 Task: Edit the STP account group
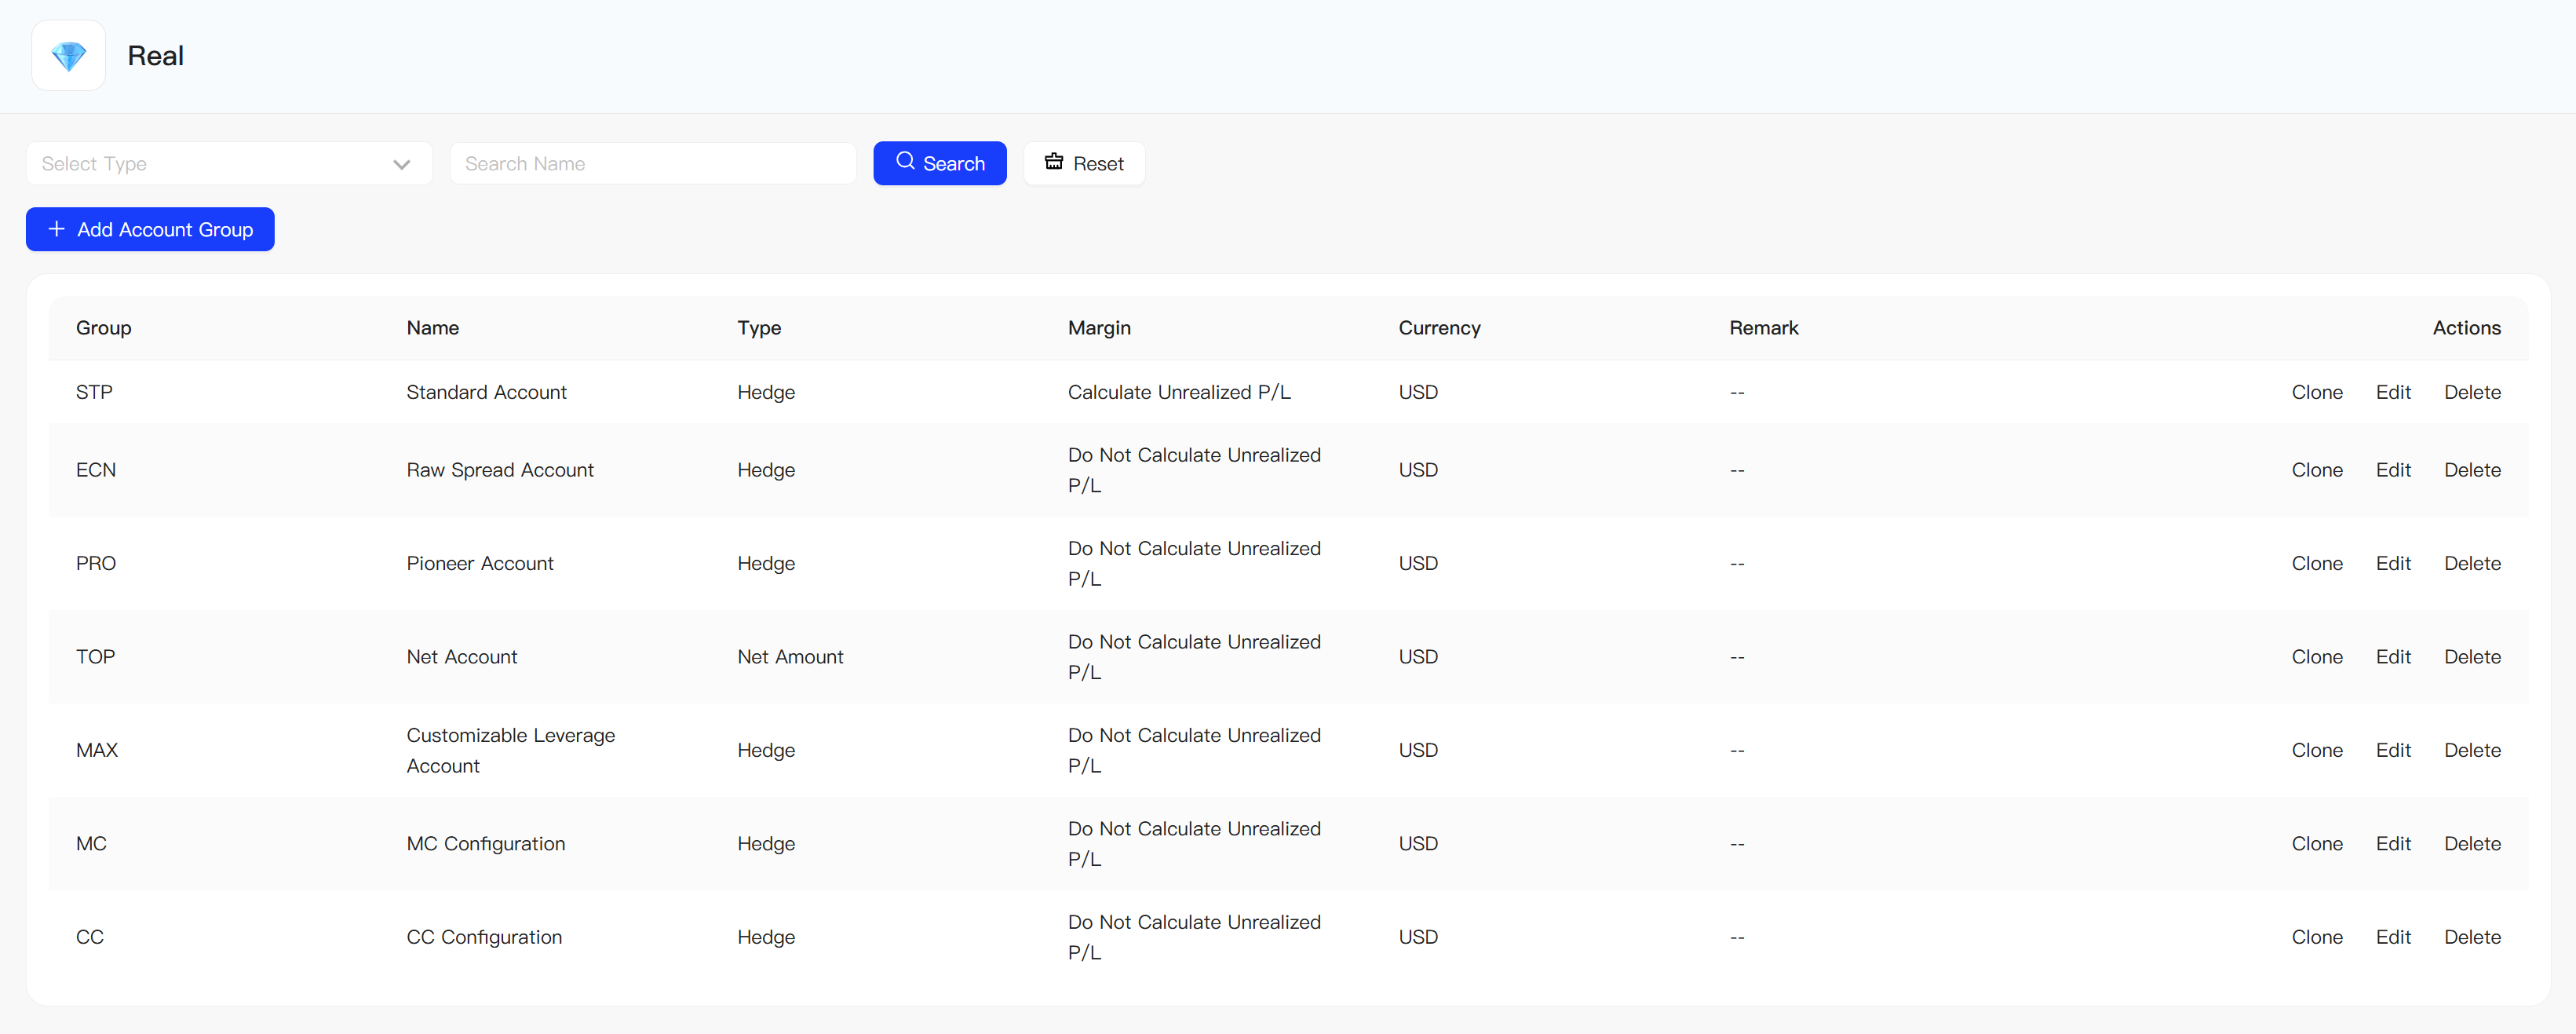[2393, 392]
